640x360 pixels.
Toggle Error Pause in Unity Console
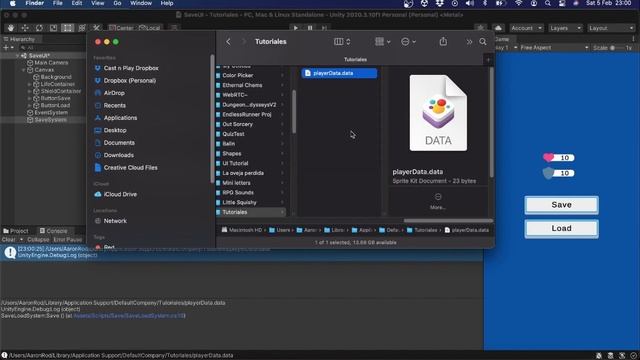pos(68,240)
